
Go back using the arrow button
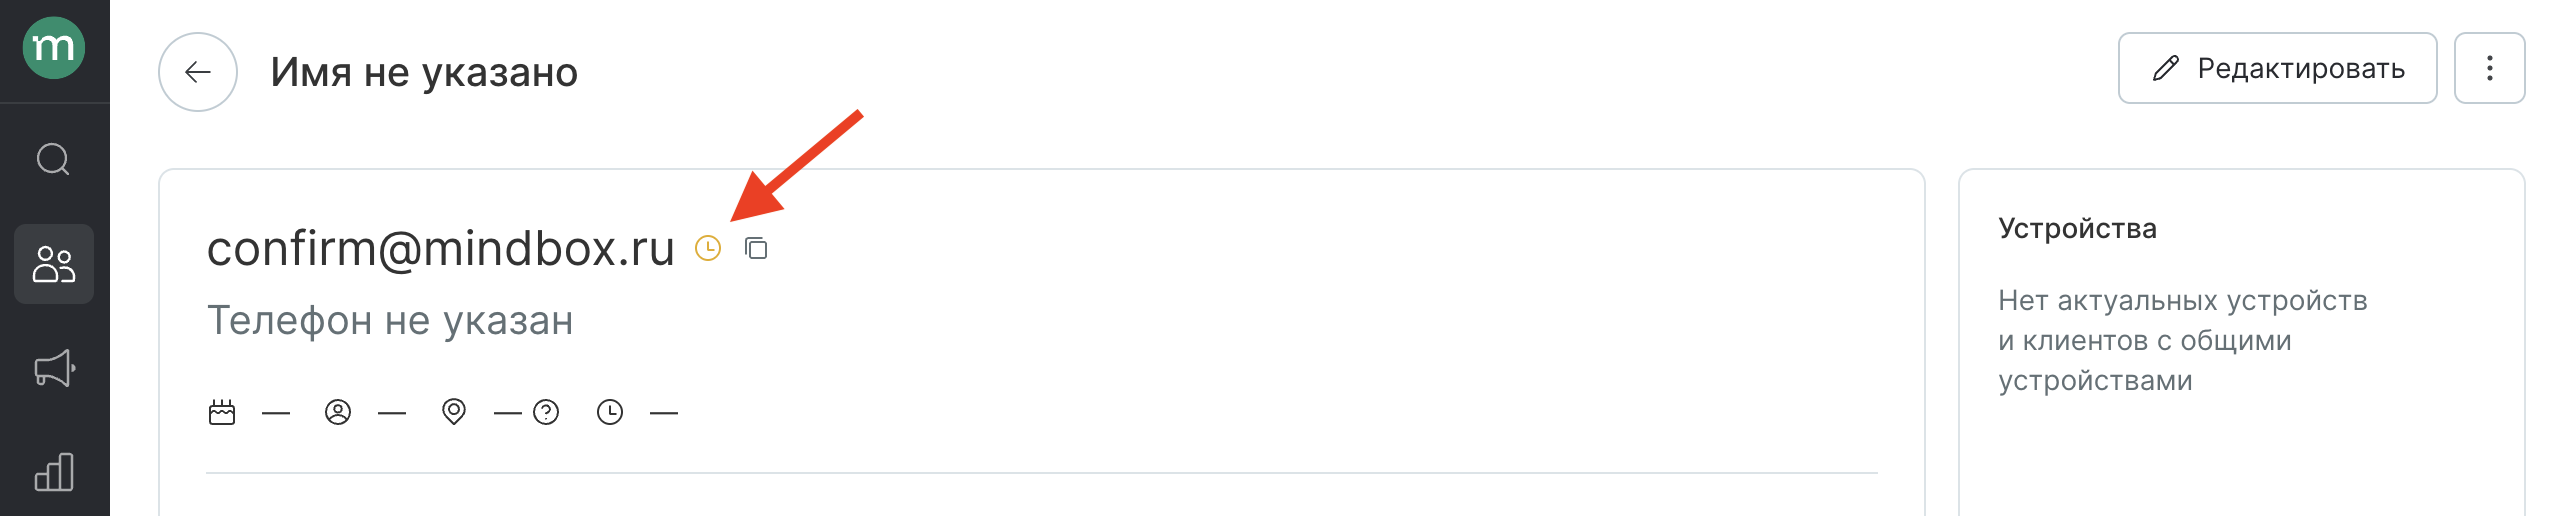tap(198, 72)
